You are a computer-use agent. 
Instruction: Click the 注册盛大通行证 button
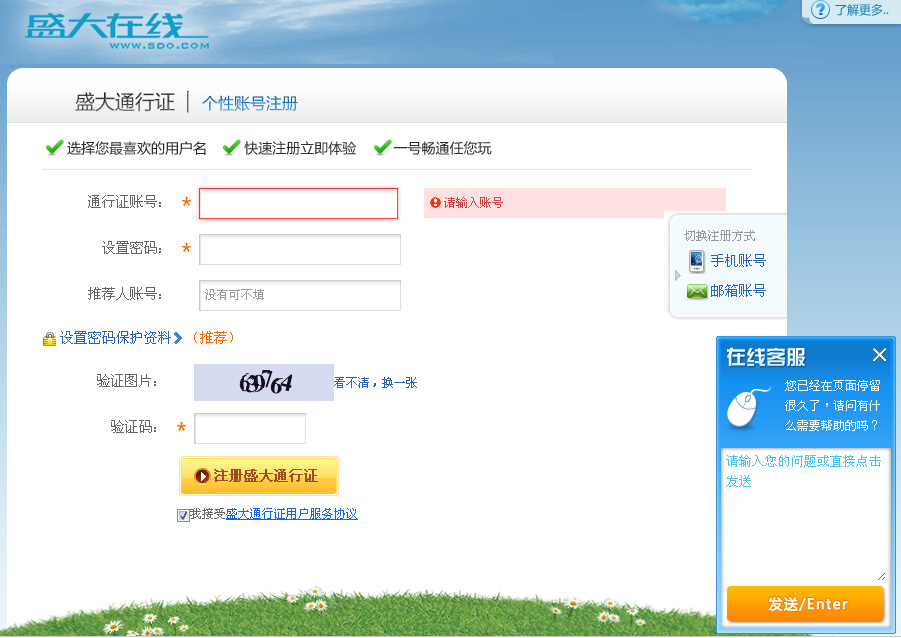259,476
